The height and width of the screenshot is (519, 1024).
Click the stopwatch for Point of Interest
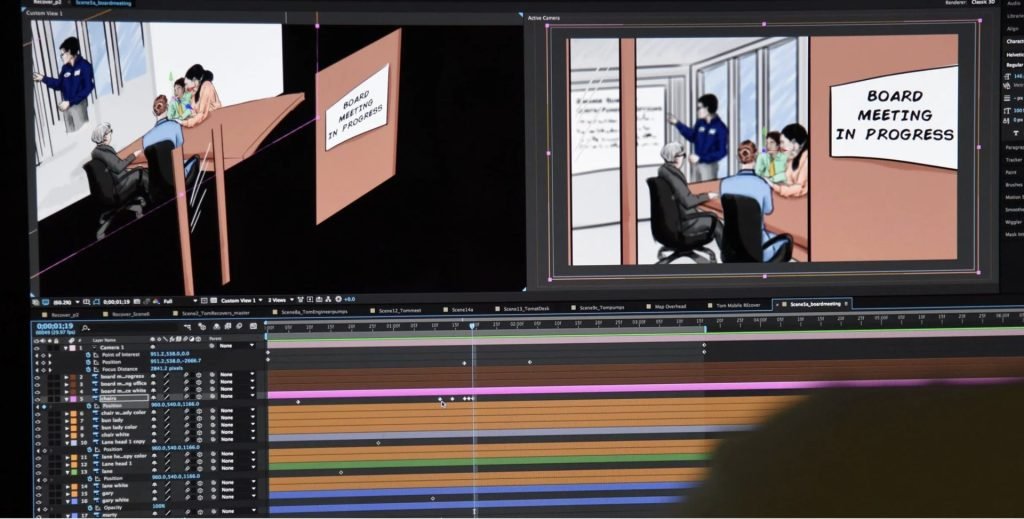tap(88, 355)
